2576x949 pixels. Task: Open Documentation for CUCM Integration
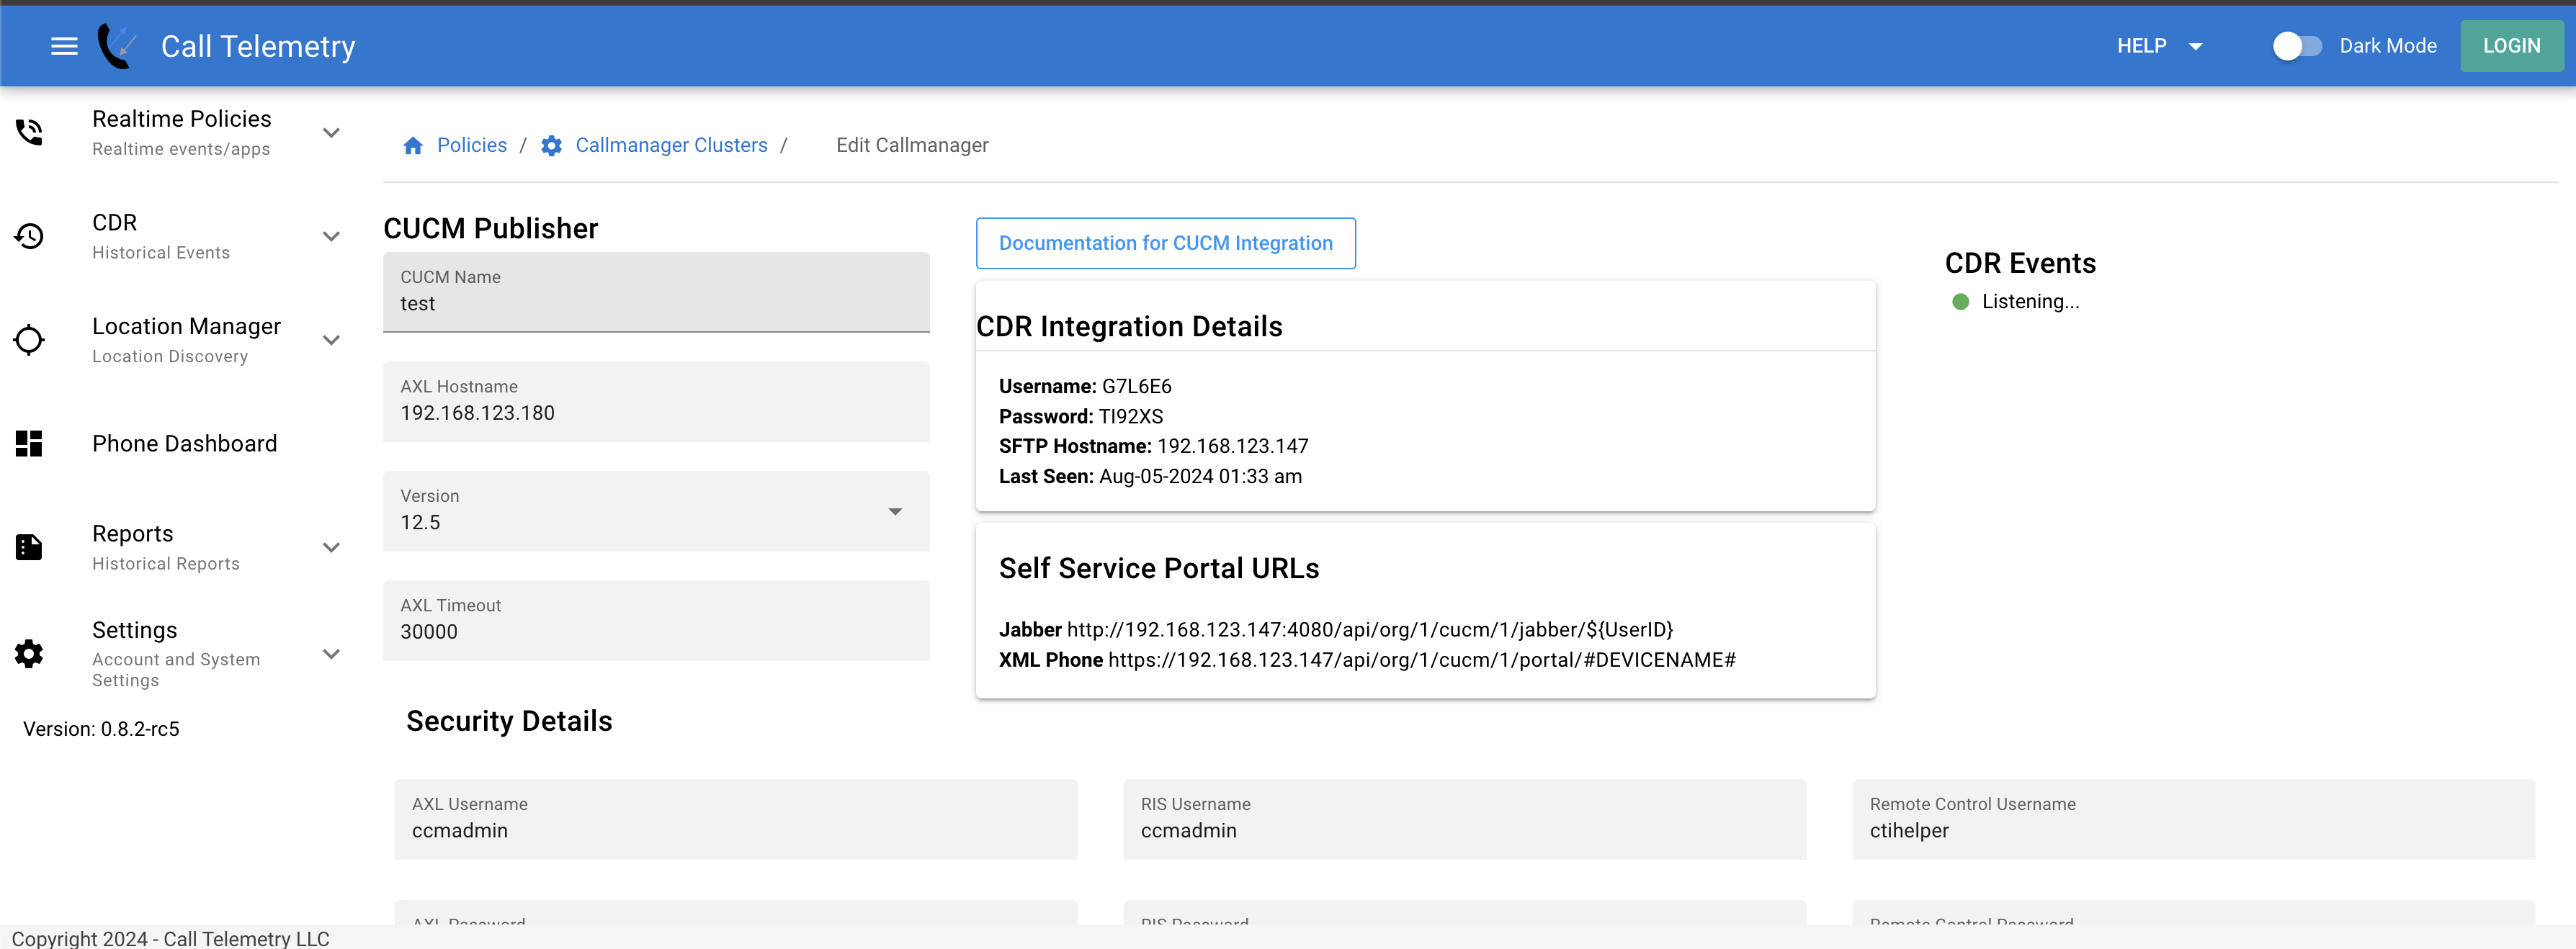pyautogui.click(x=1165, y=243)
